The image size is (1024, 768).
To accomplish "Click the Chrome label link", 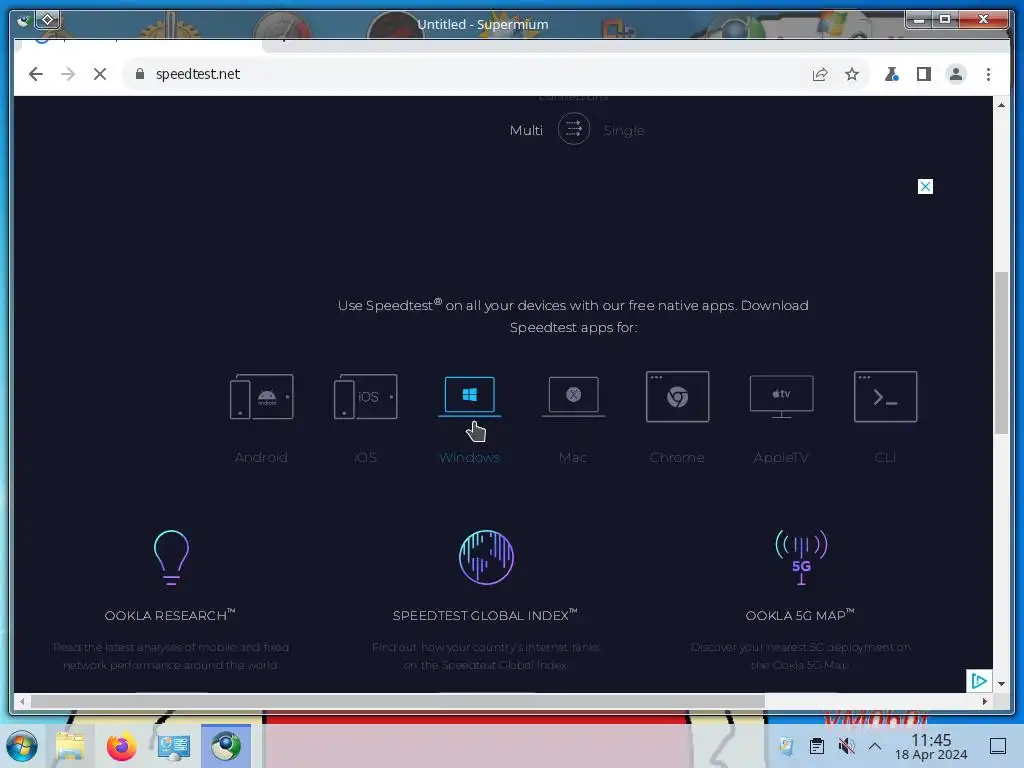I will tap(677, 457).
